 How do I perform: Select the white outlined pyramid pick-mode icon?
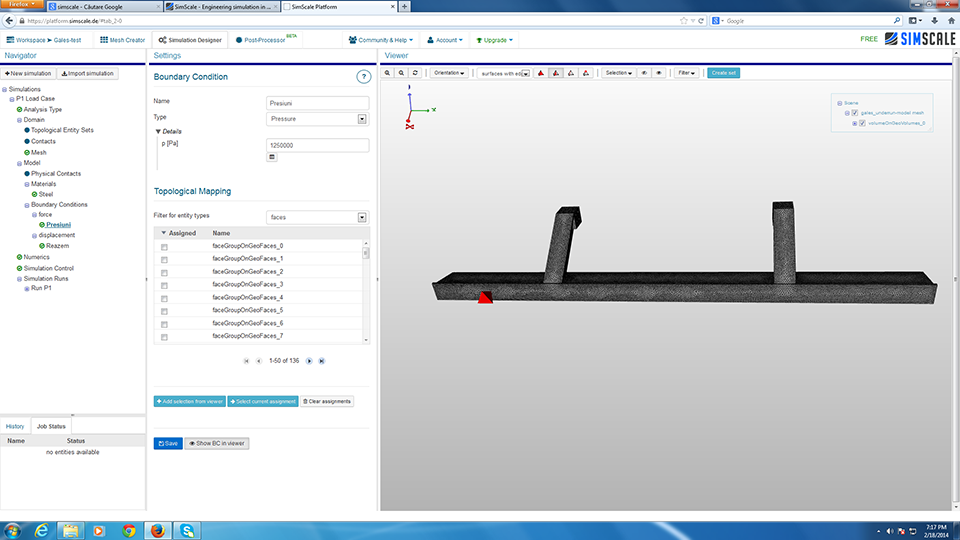coord(571,73)
